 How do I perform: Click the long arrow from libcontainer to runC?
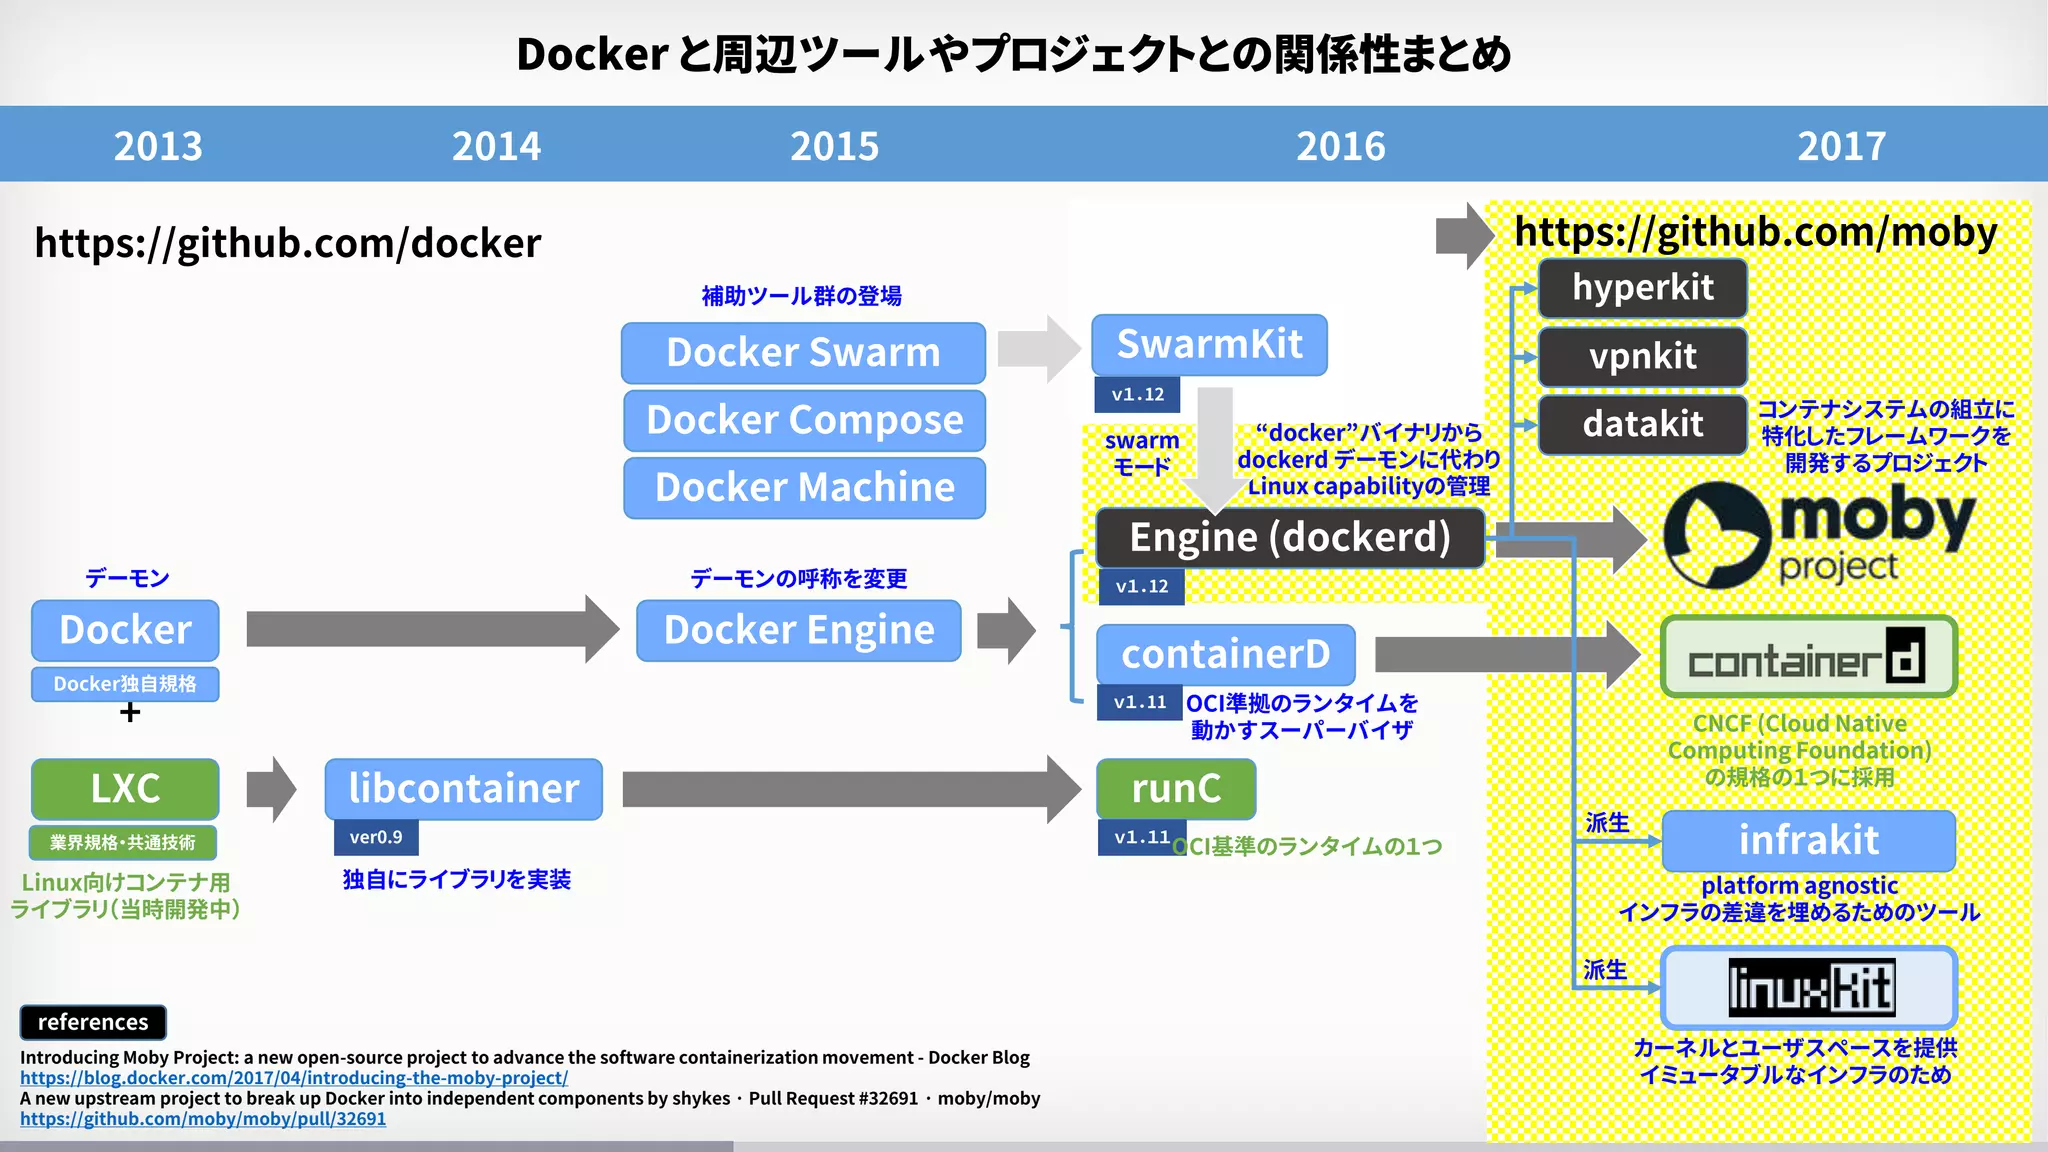click(x=850, y=789)
